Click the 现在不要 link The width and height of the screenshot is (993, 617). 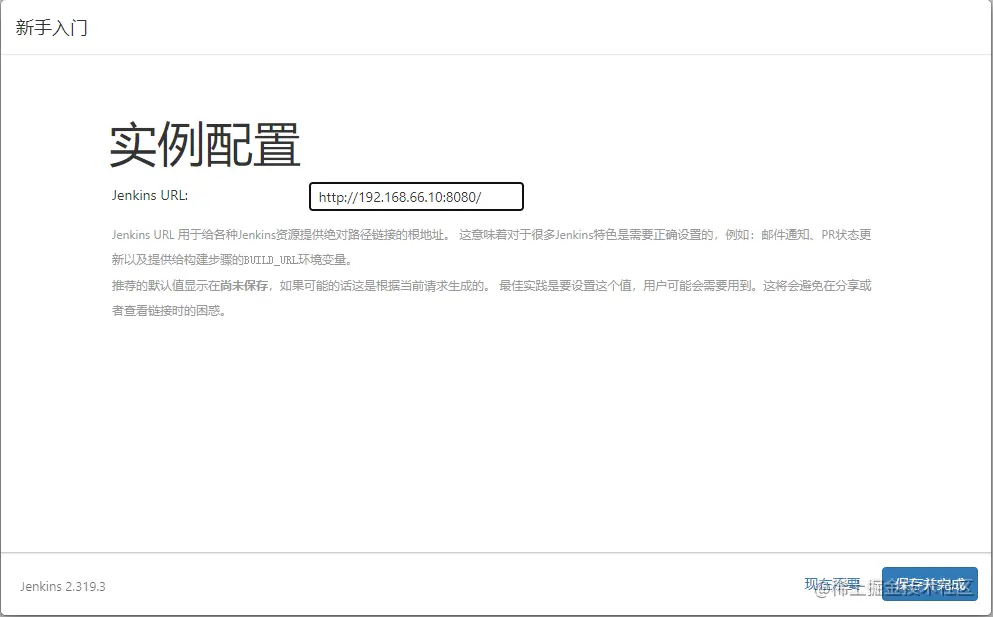833,583
